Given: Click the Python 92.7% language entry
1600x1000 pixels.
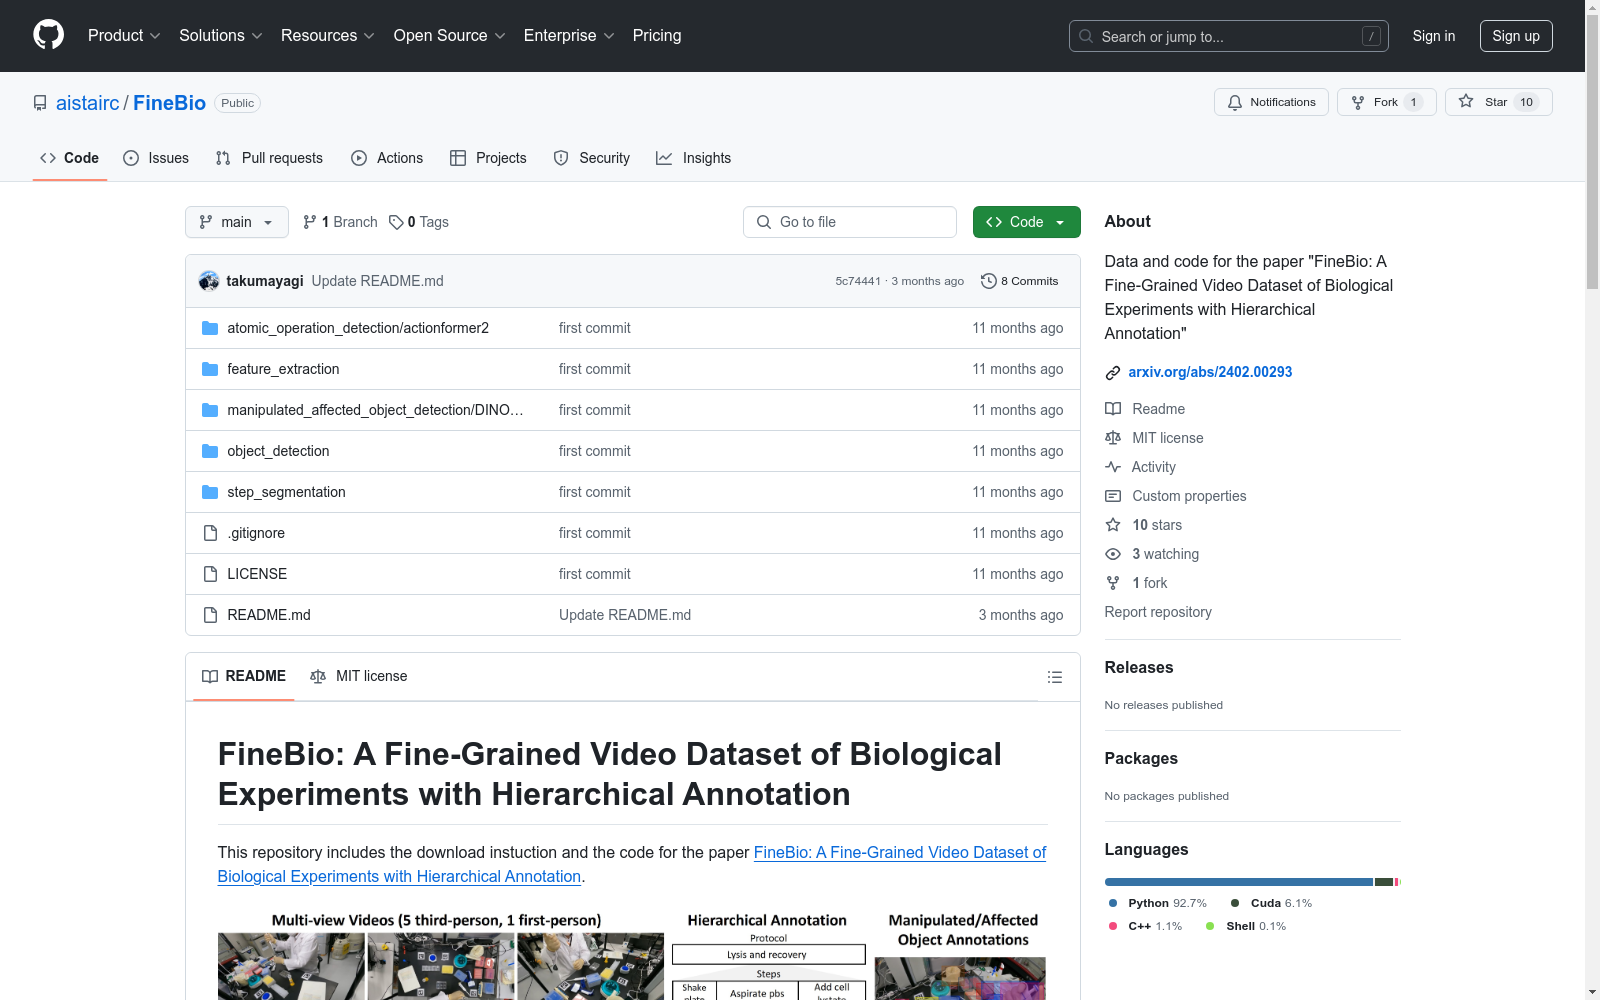Looking at the screenshot, I should (x=1158, y=903).
